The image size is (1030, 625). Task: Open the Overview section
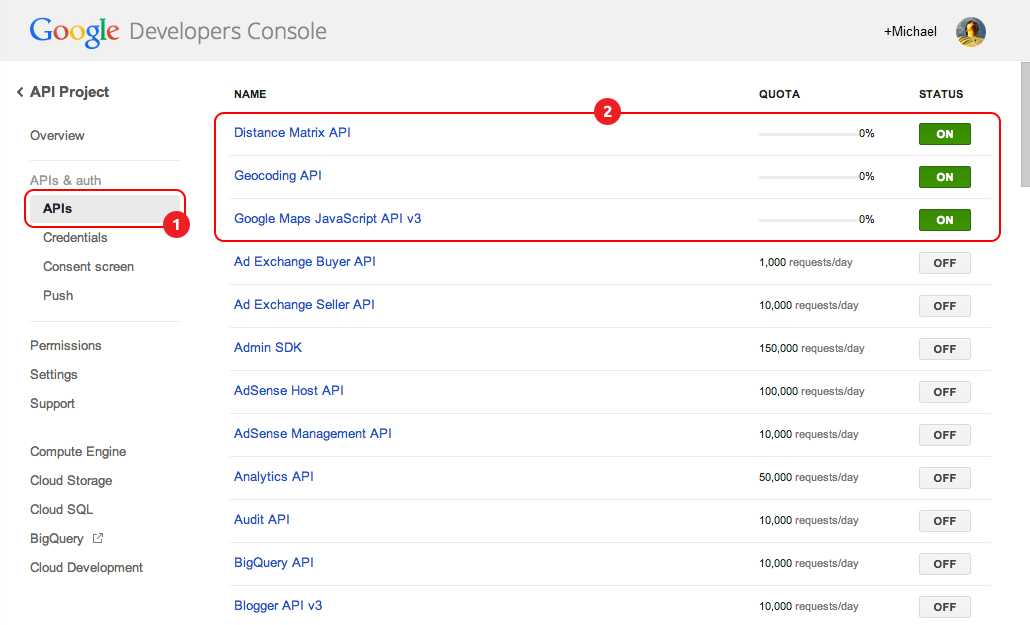coord(57,136)
